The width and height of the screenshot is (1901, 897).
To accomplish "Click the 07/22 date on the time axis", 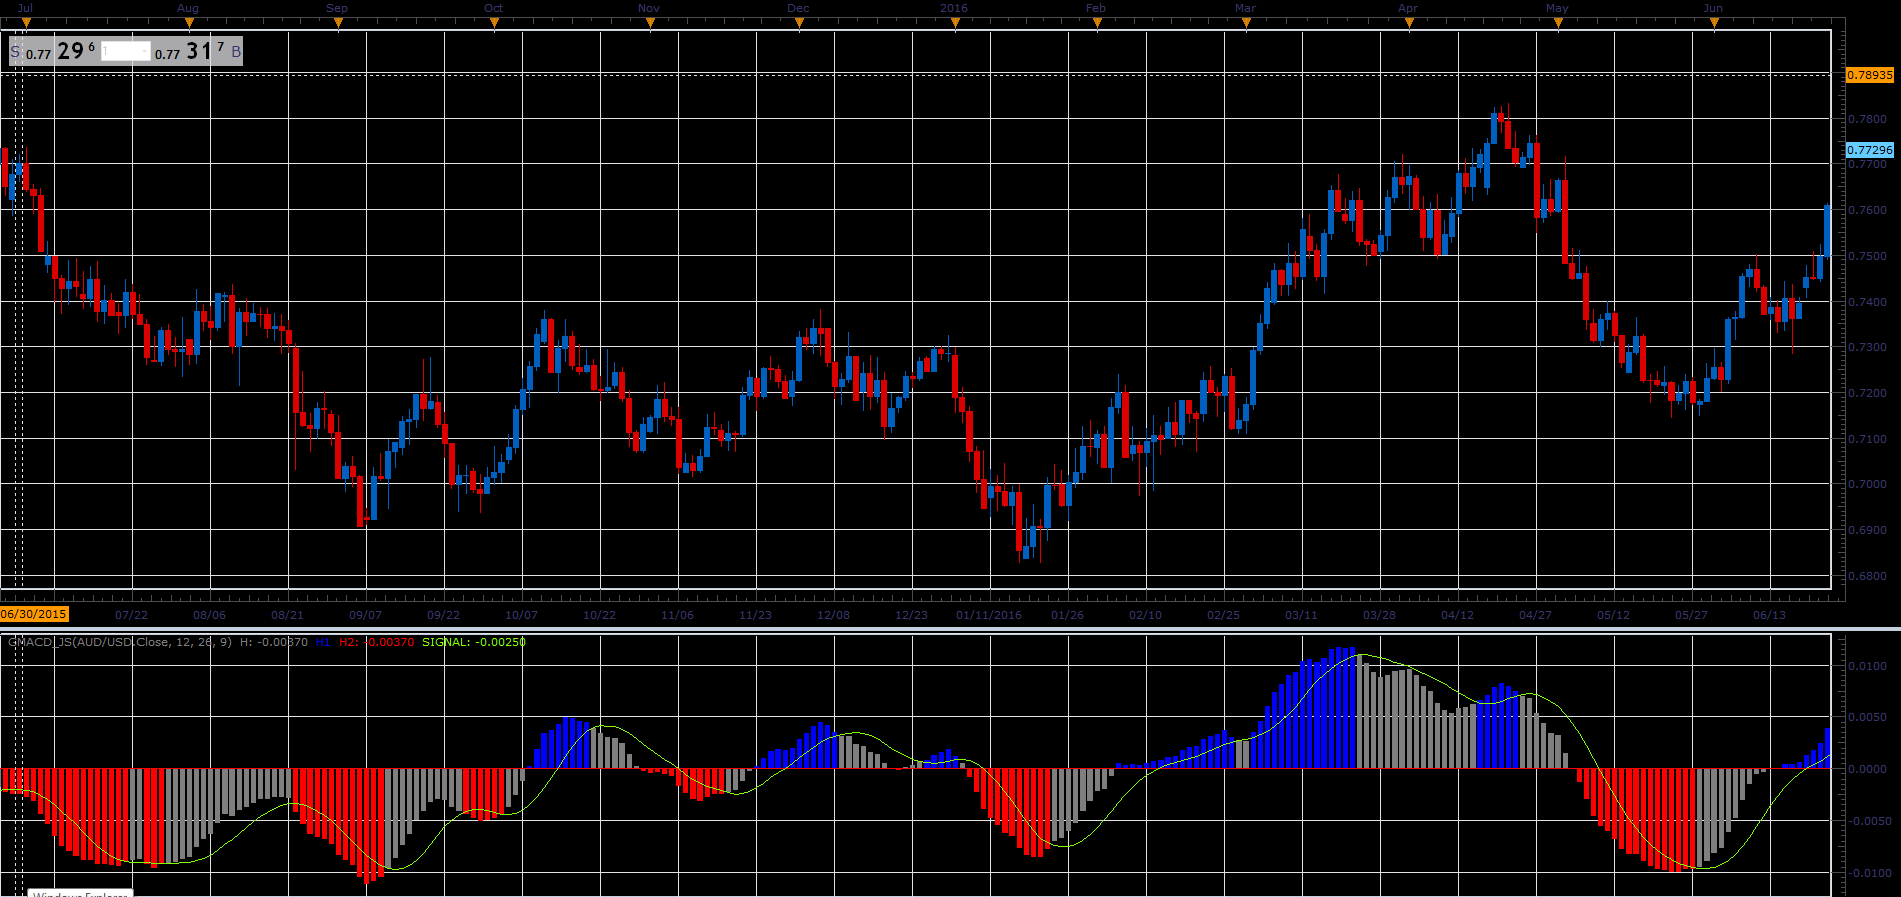I will [131, 615].
